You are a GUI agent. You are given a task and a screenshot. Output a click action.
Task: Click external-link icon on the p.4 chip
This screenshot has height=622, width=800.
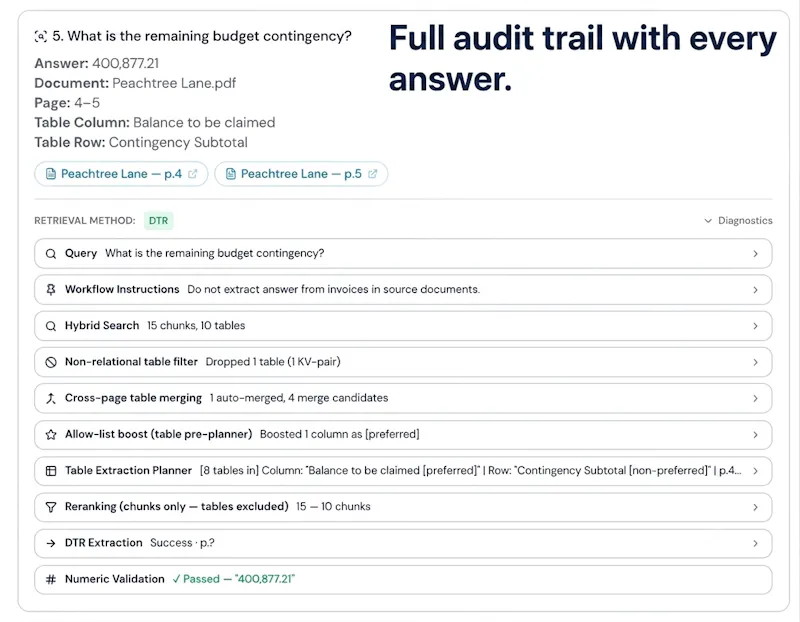(192, 174)
